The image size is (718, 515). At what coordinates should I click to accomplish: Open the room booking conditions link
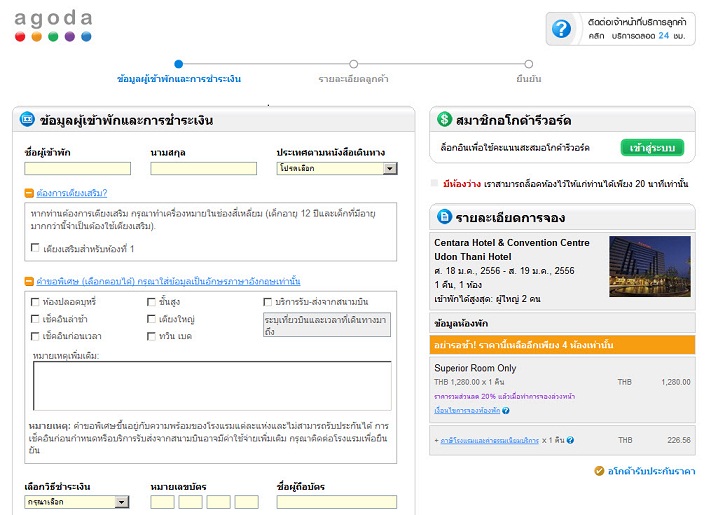(x=467, y=411)
